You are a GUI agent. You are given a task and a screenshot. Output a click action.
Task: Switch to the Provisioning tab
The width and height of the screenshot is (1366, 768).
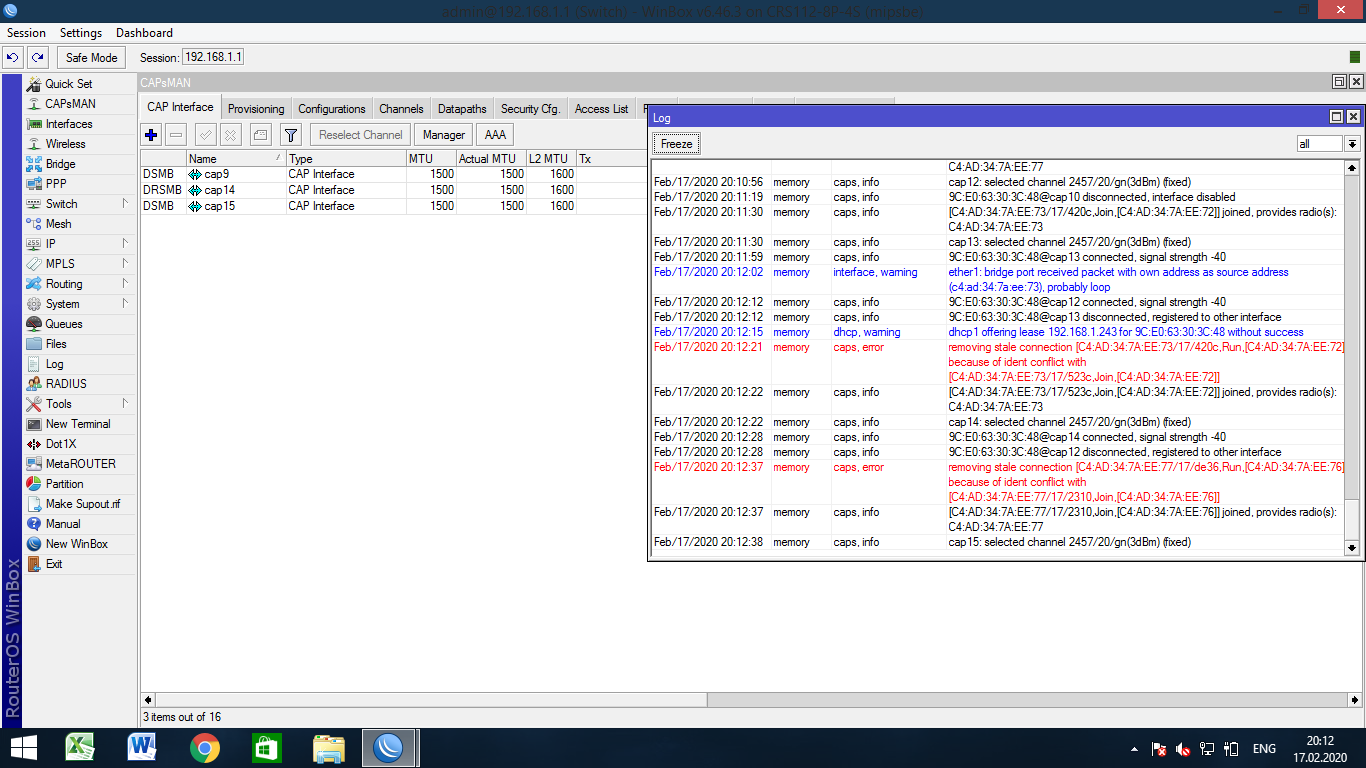pos(256,109)
